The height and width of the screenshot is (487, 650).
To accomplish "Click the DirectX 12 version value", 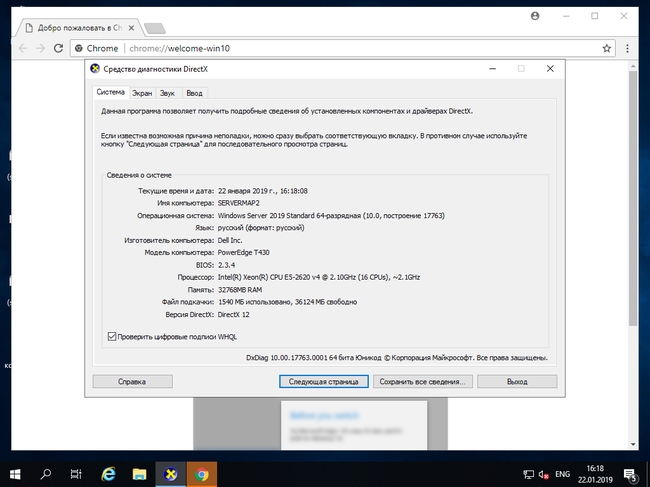I will (234, 315).
